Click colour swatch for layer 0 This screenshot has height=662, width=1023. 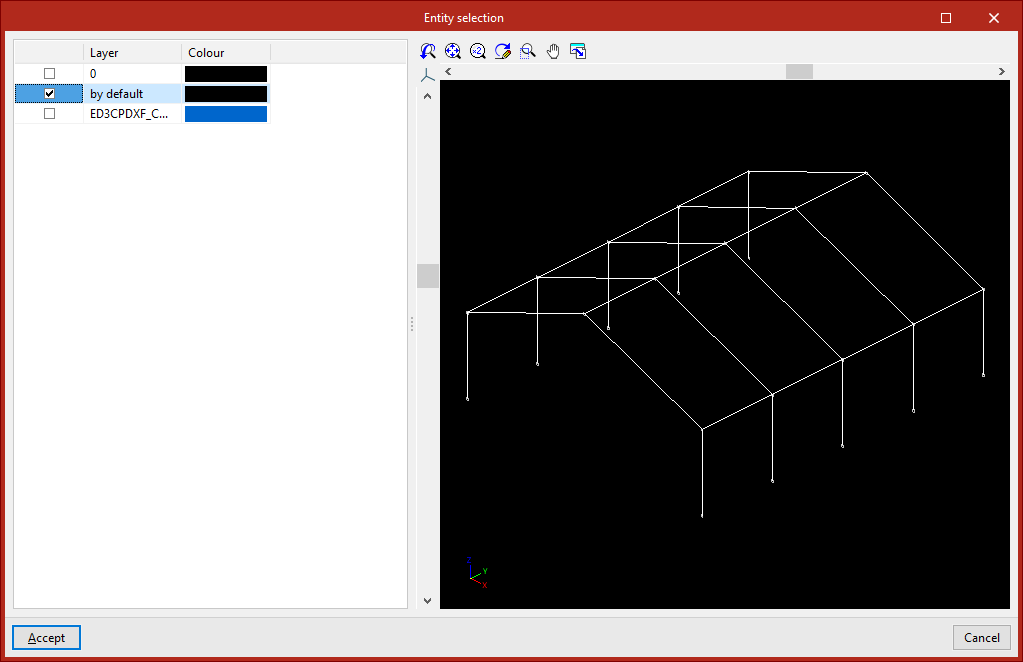(226, 74)
